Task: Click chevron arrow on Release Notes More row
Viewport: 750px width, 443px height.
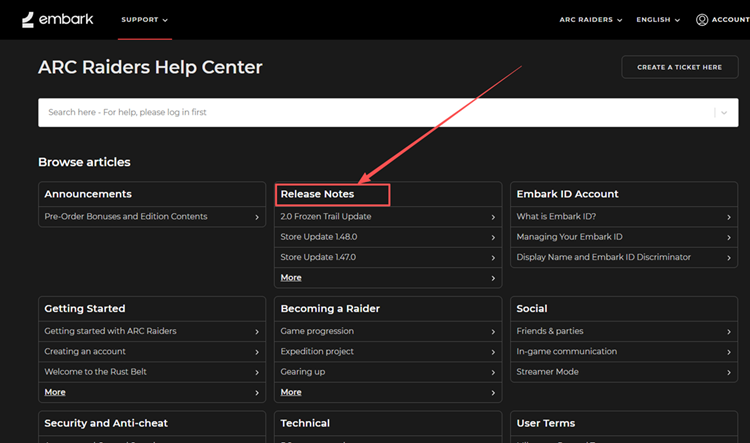Action: pos(493,278)
